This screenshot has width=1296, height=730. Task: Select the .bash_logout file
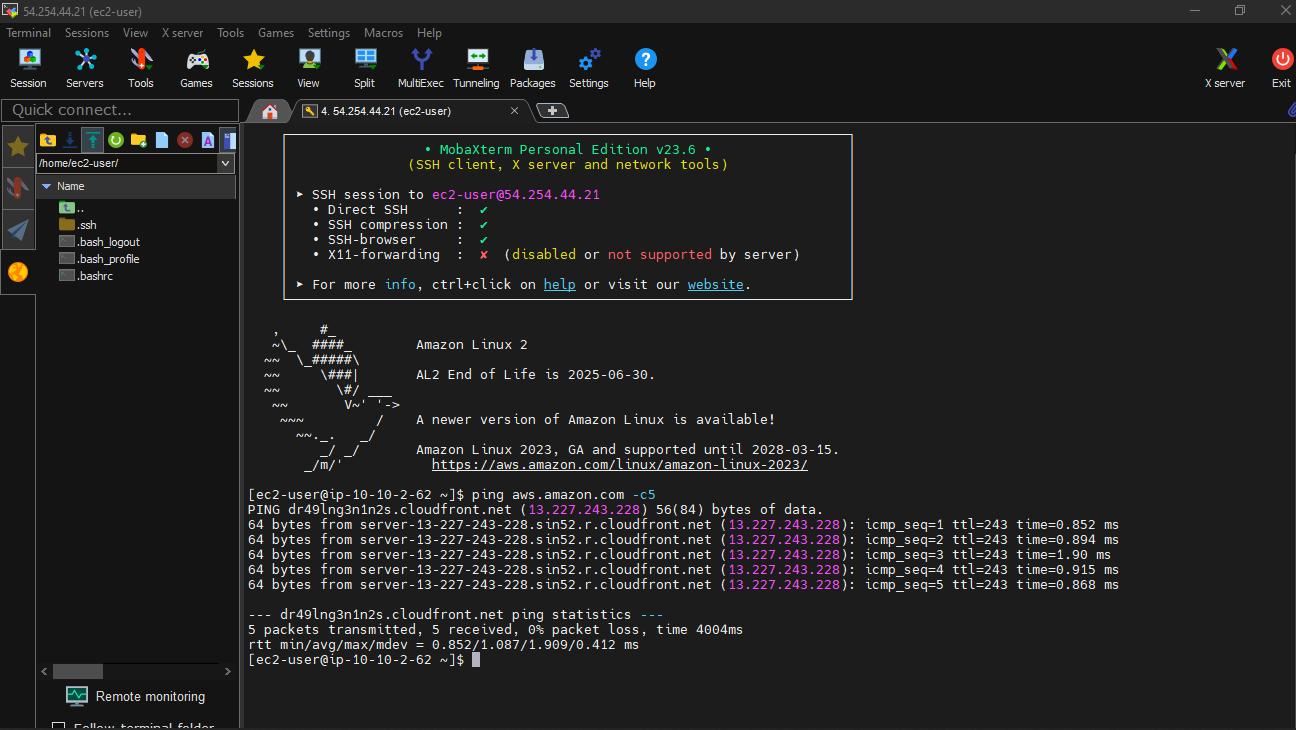[x=99, y=242]
